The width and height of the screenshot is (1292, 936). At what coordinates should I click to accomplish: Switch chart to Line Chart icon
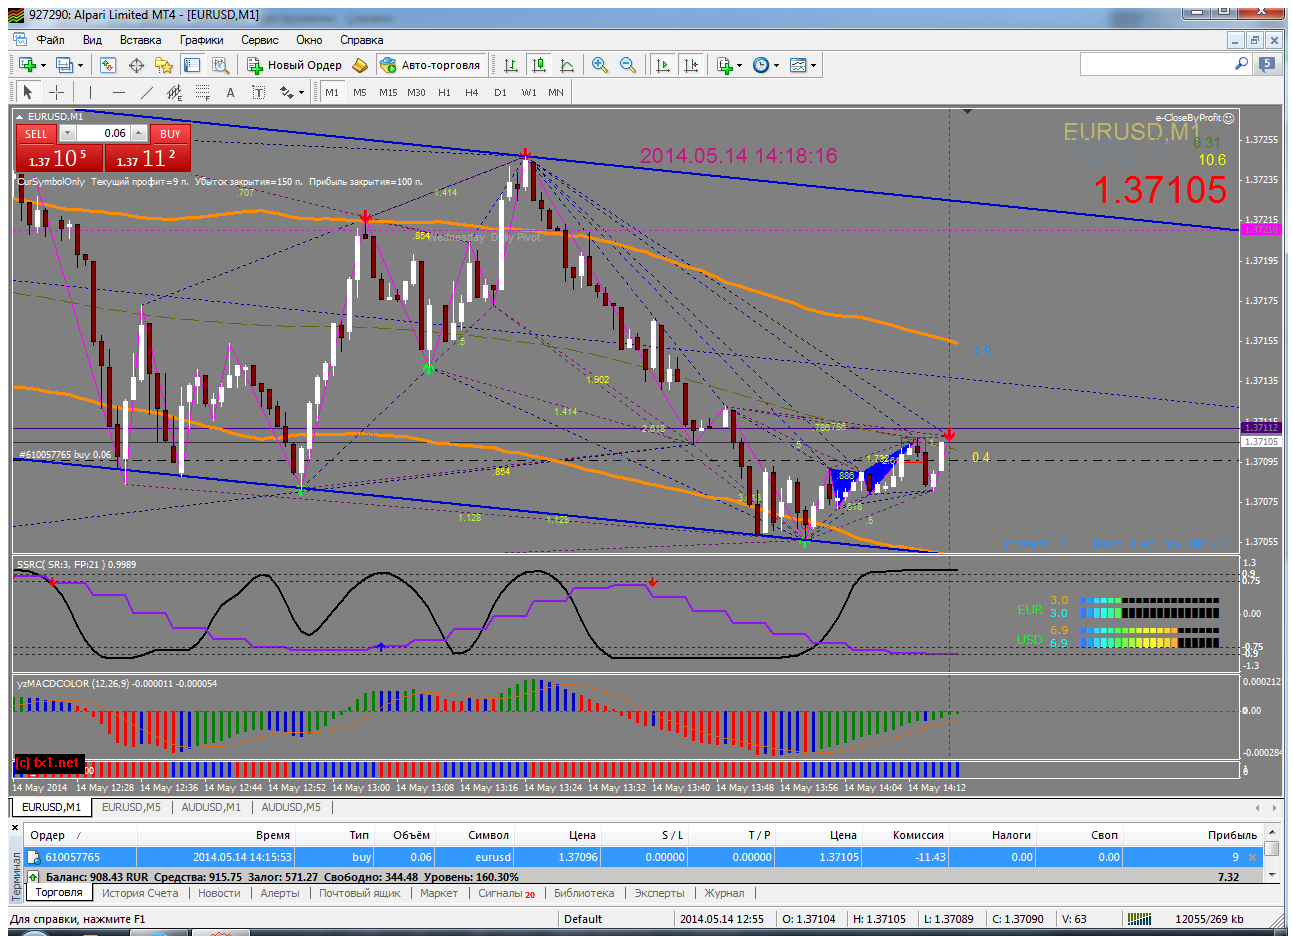point(567,65)
